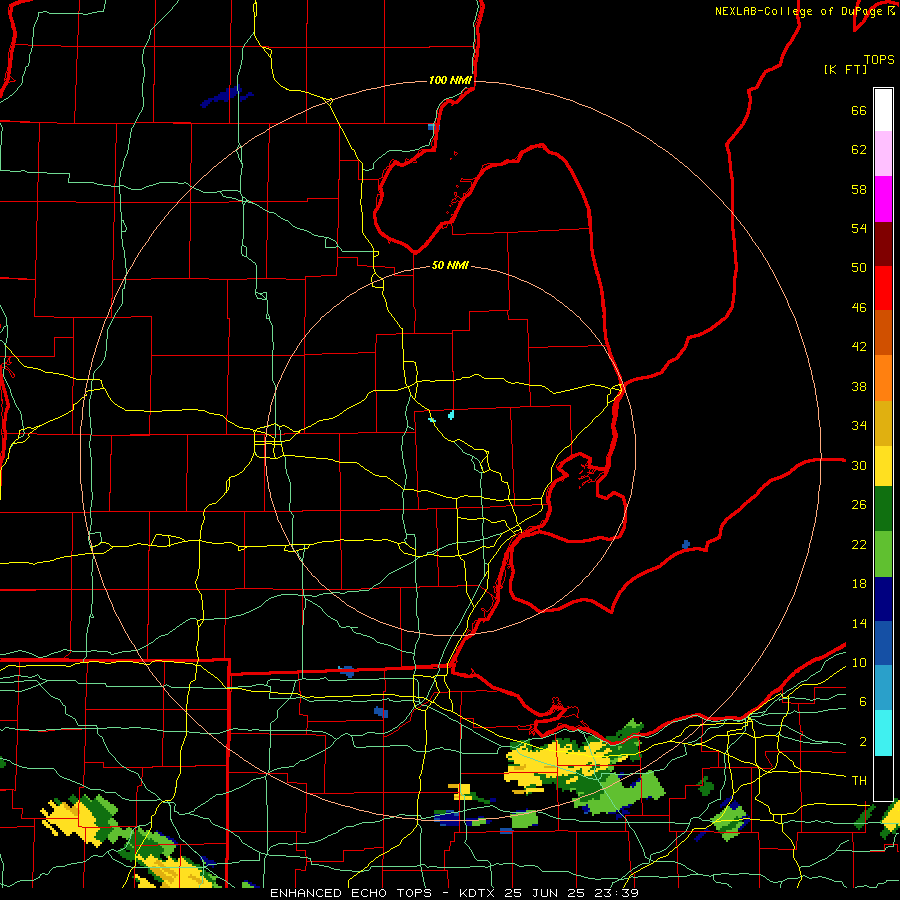Click the 58 legend value

point(859,189)
